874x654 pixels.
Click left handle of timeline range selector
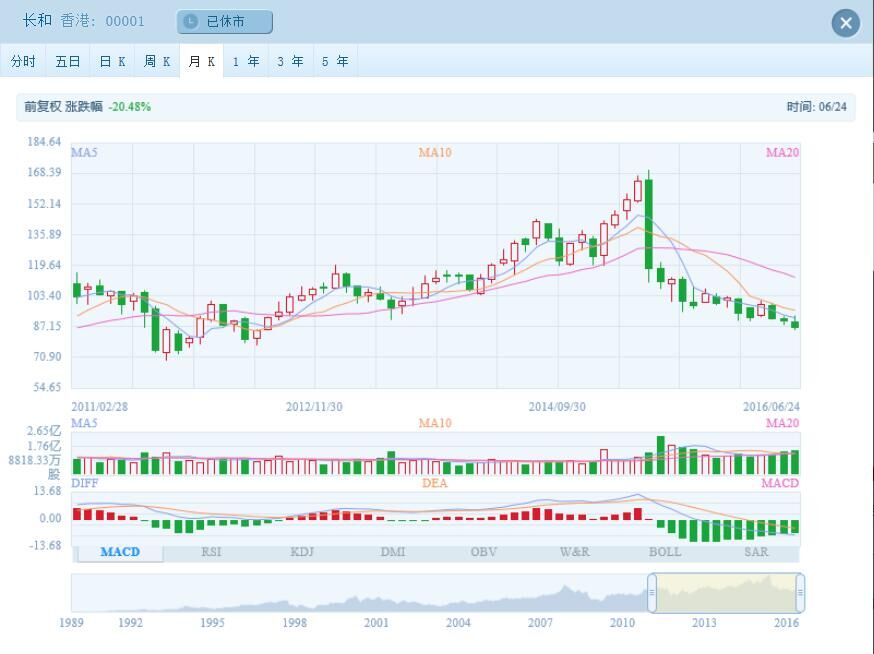[x=652, y=593]
